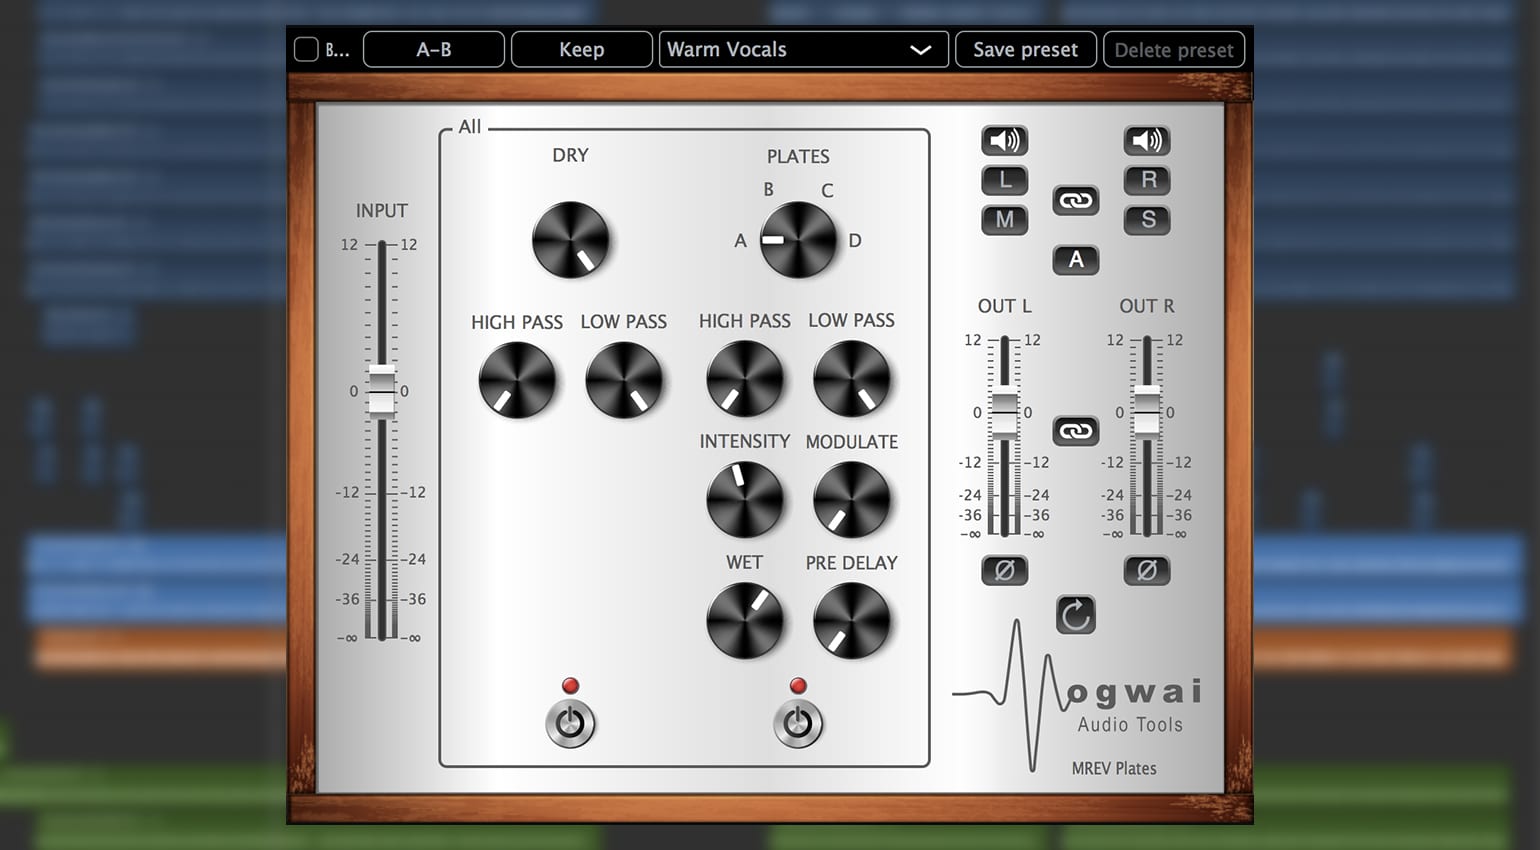Viewport: 1540px width, 850px height.
Task: Select the M (mid) monitoring button
Action: [1004, 220]
